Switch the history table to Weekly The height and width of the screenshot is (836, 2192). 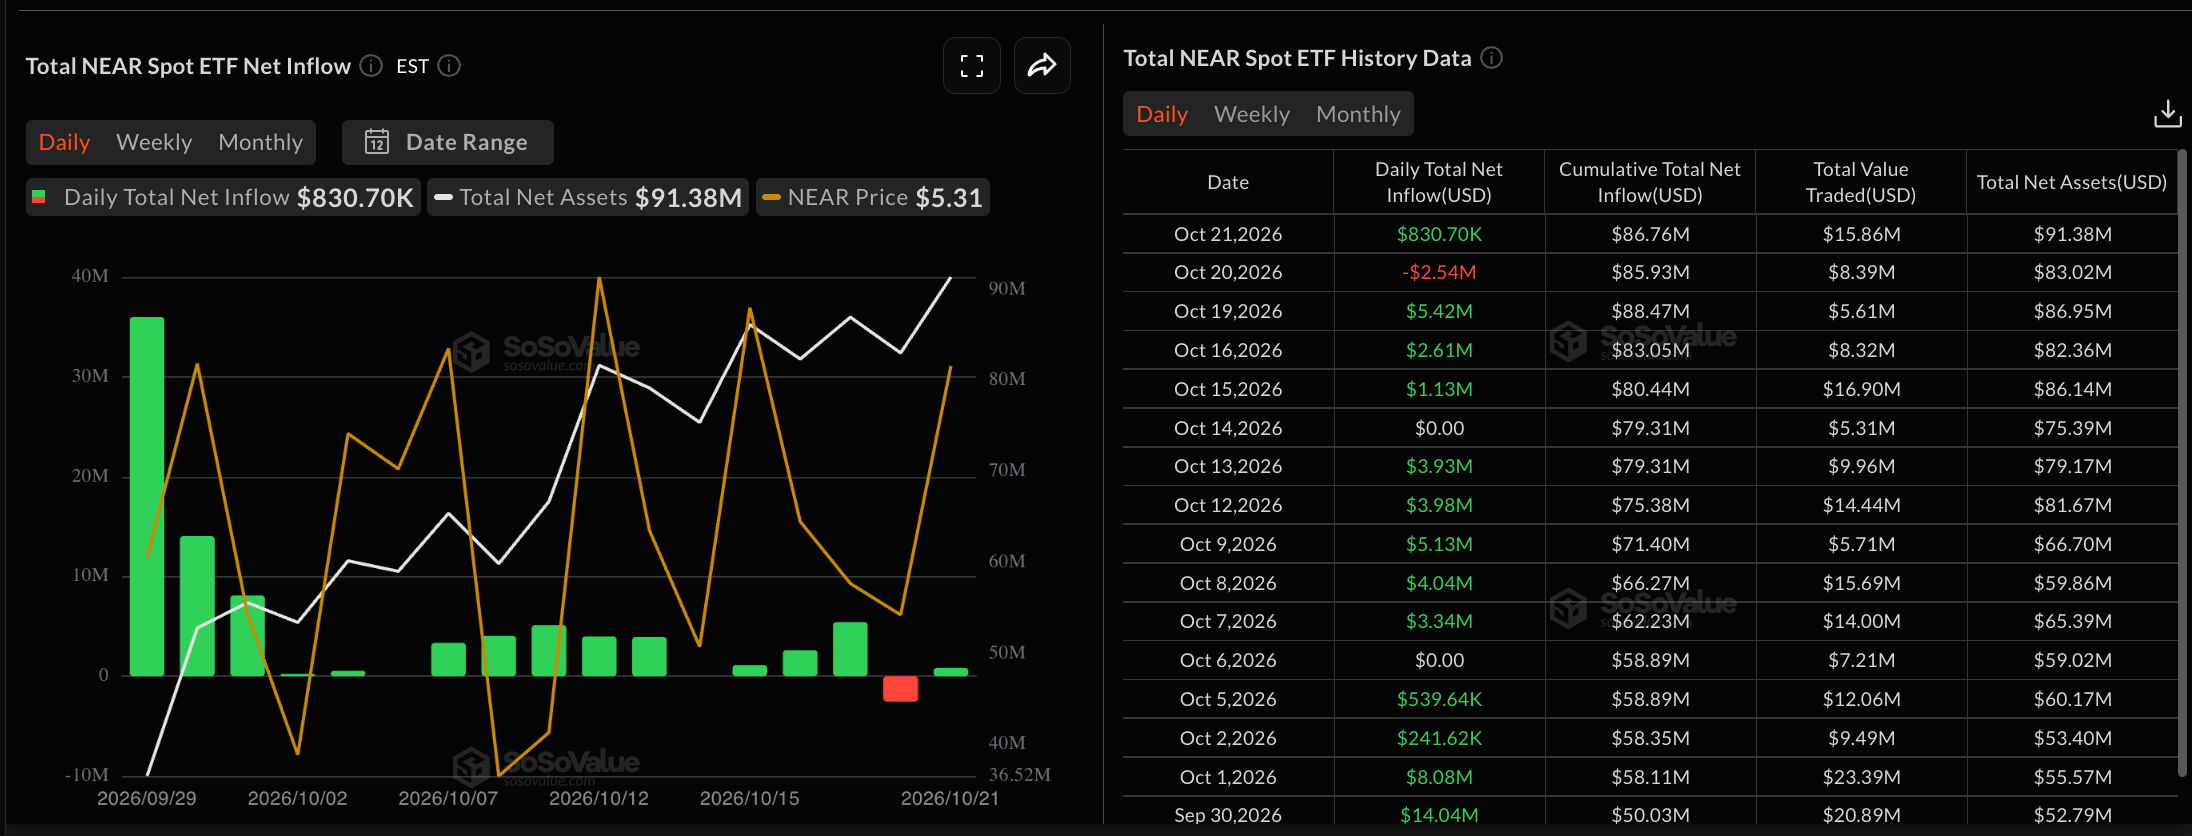pos(1252,114)
